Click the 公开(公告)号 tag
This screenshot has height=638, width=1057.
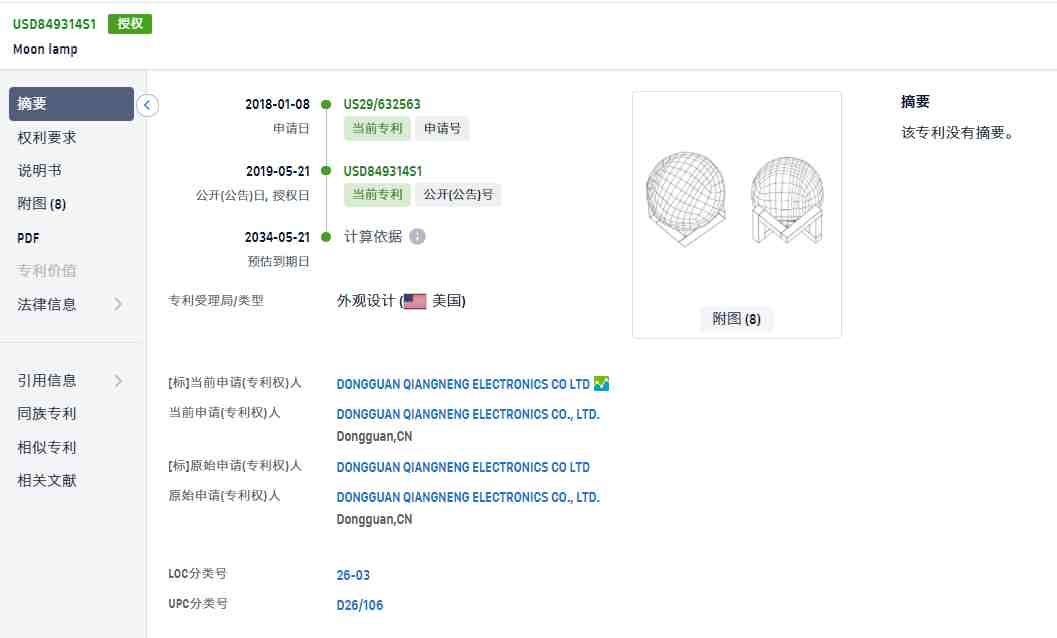[x=458, y=194]
